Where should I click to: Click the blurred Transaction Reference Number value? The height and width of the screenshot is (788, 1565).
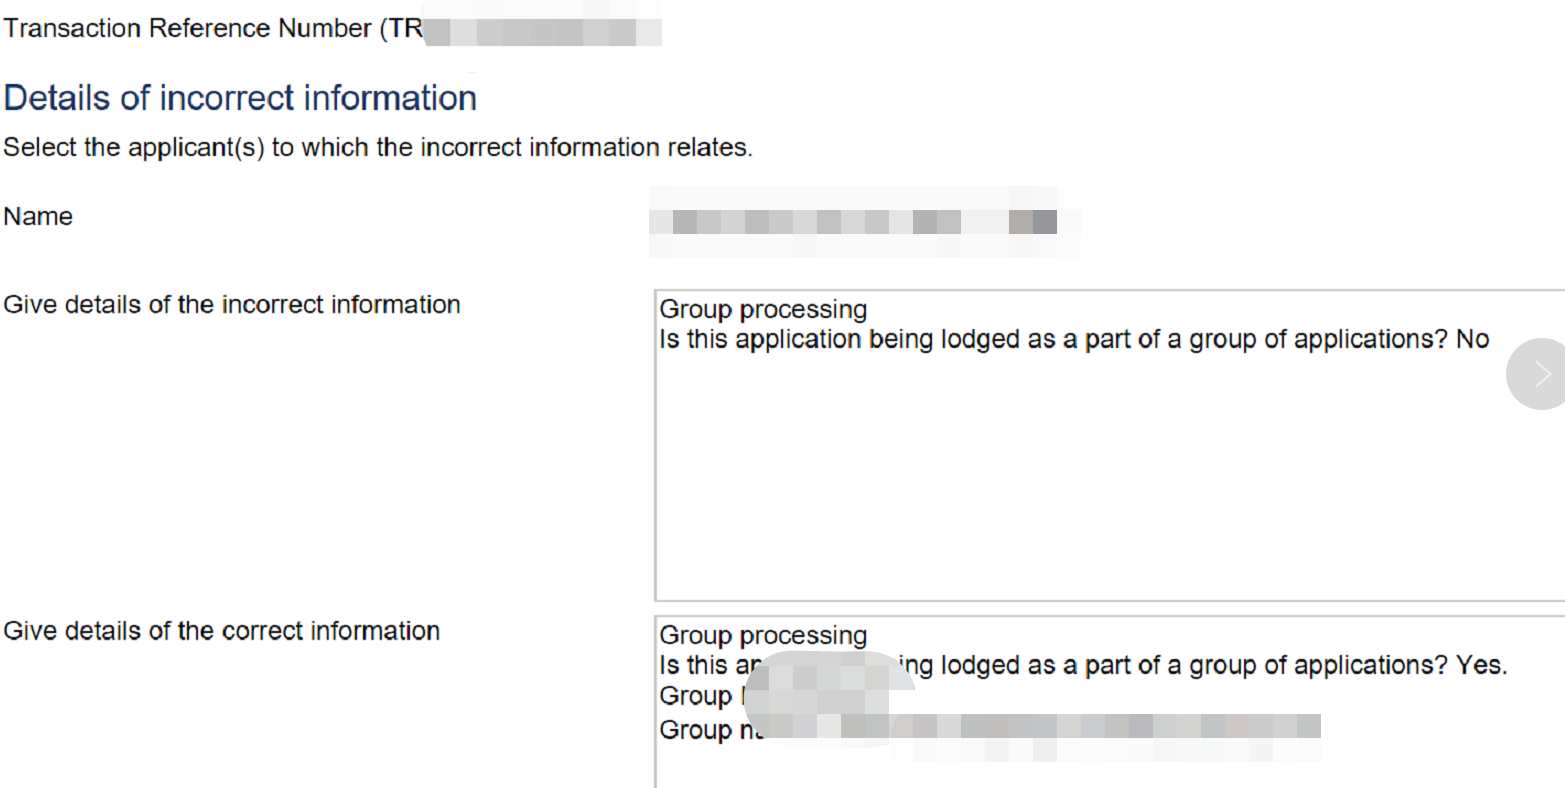pos(543,30)
